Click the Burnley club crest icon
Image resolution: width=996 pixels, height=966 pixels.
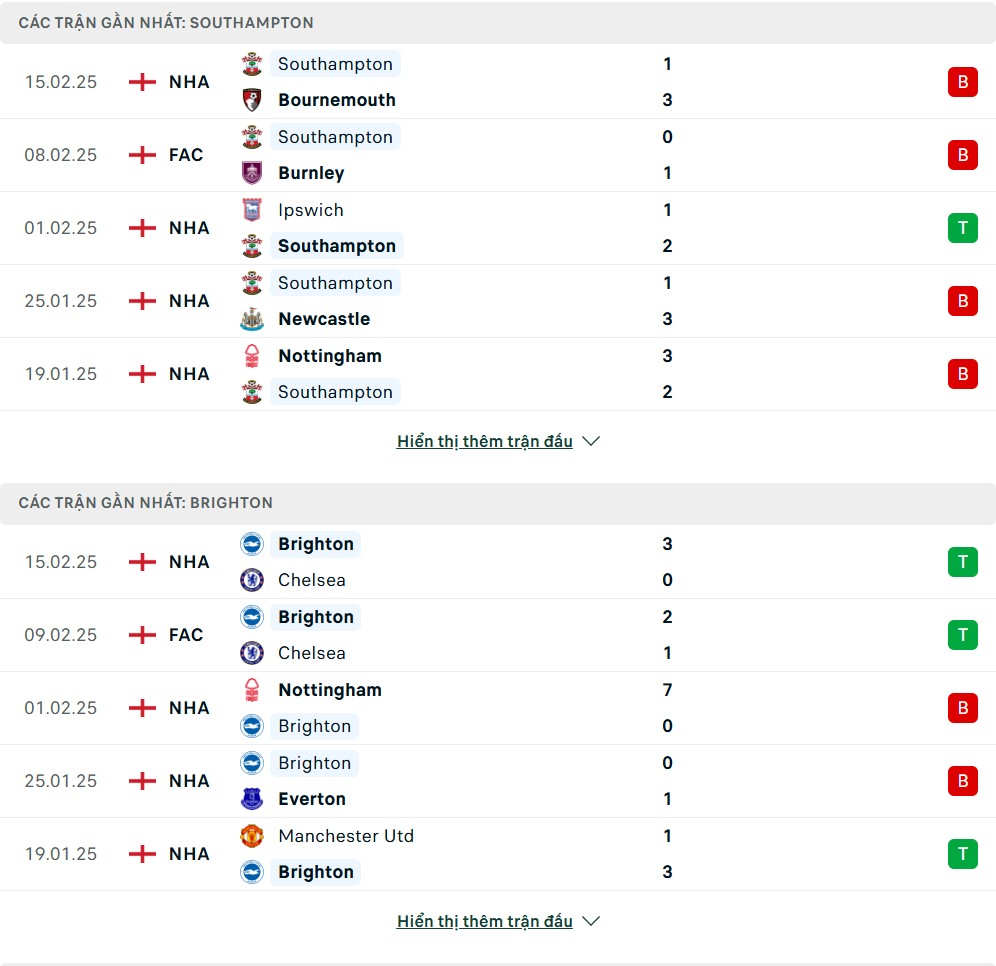252,173
